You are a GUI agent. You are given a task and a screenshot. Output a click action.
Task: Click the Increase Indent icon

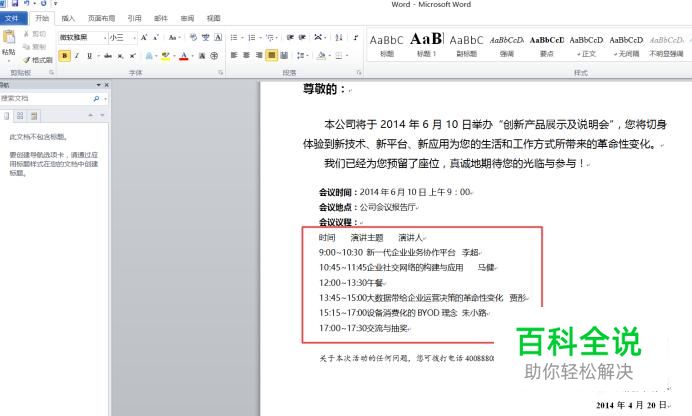302,37
